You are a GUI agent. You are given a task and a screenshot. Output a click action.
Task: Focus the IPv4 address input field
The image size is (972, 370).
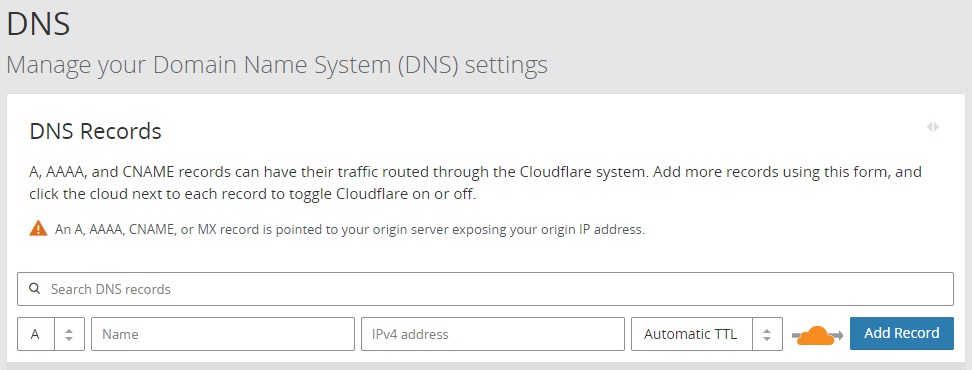(493, 334)
